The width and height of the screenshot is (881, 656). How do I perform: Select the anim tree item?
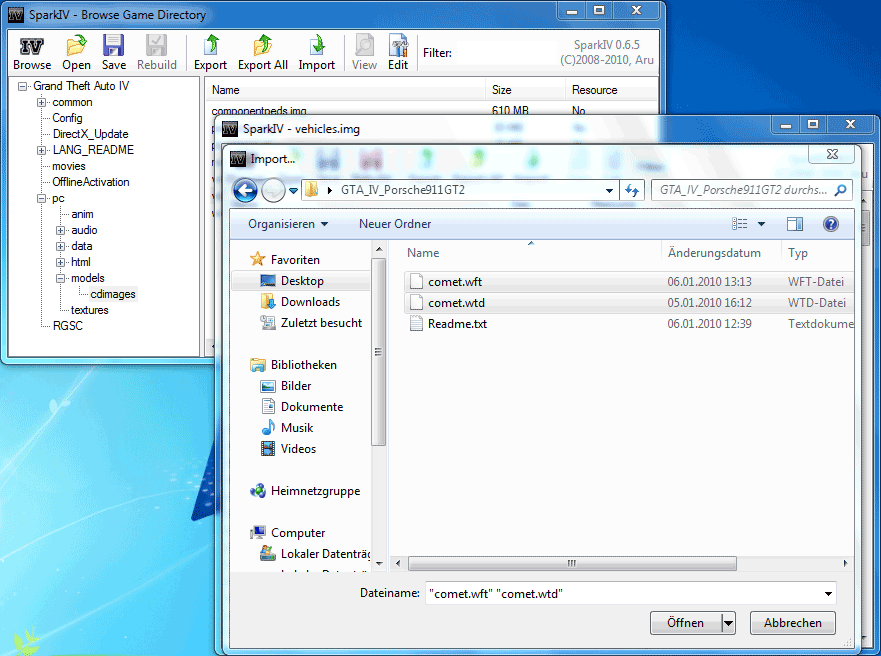click(82, 214)
